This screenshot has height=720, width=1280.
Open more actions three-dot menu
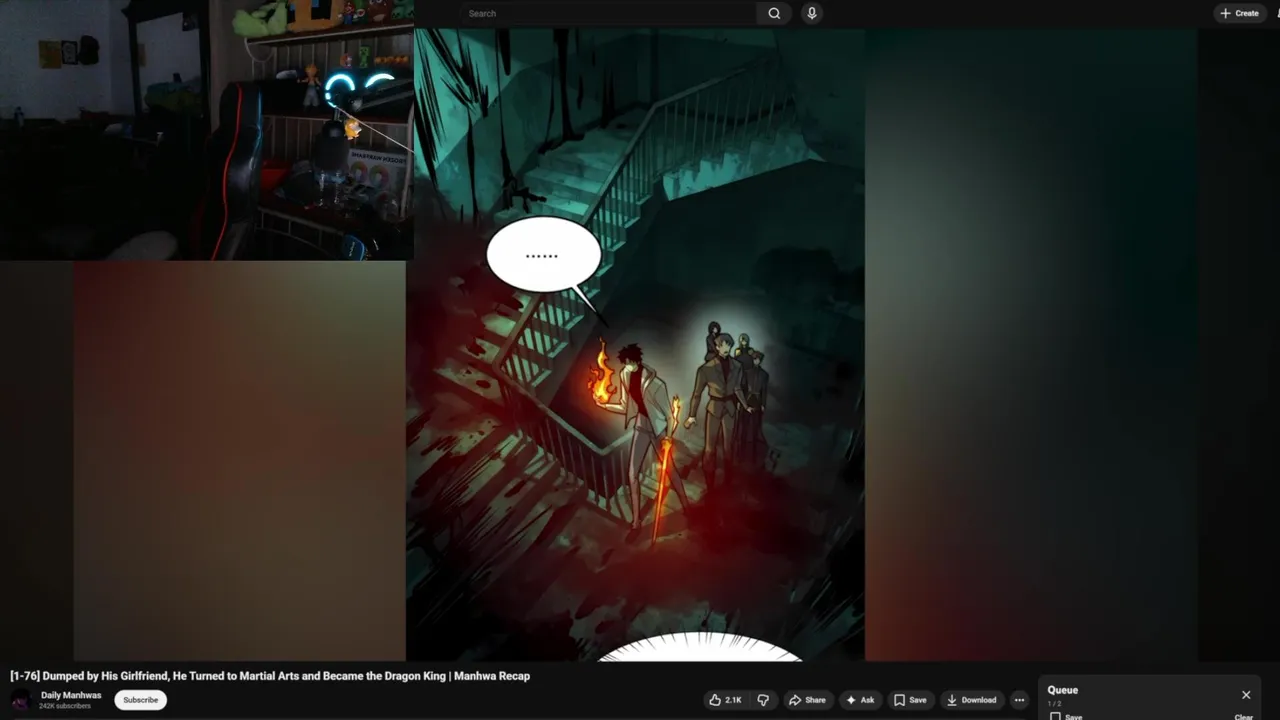point(1019,700)
